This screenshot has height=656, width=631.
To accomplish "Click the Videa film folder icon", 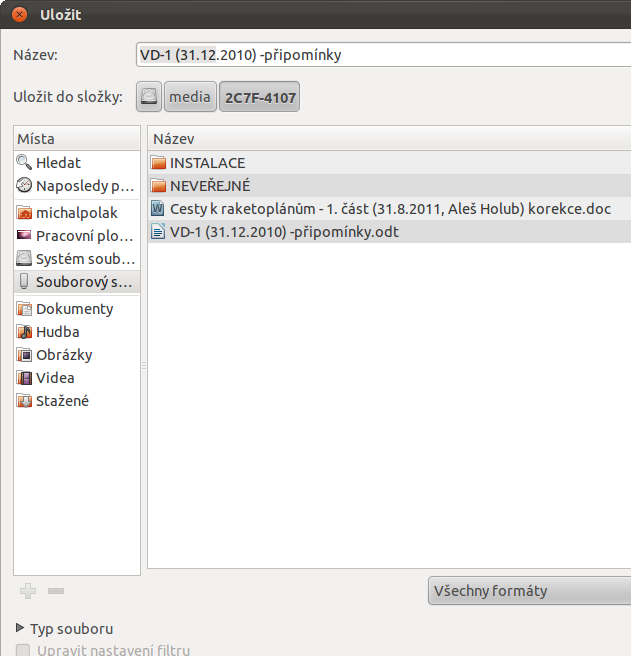I will pos(24,378).
